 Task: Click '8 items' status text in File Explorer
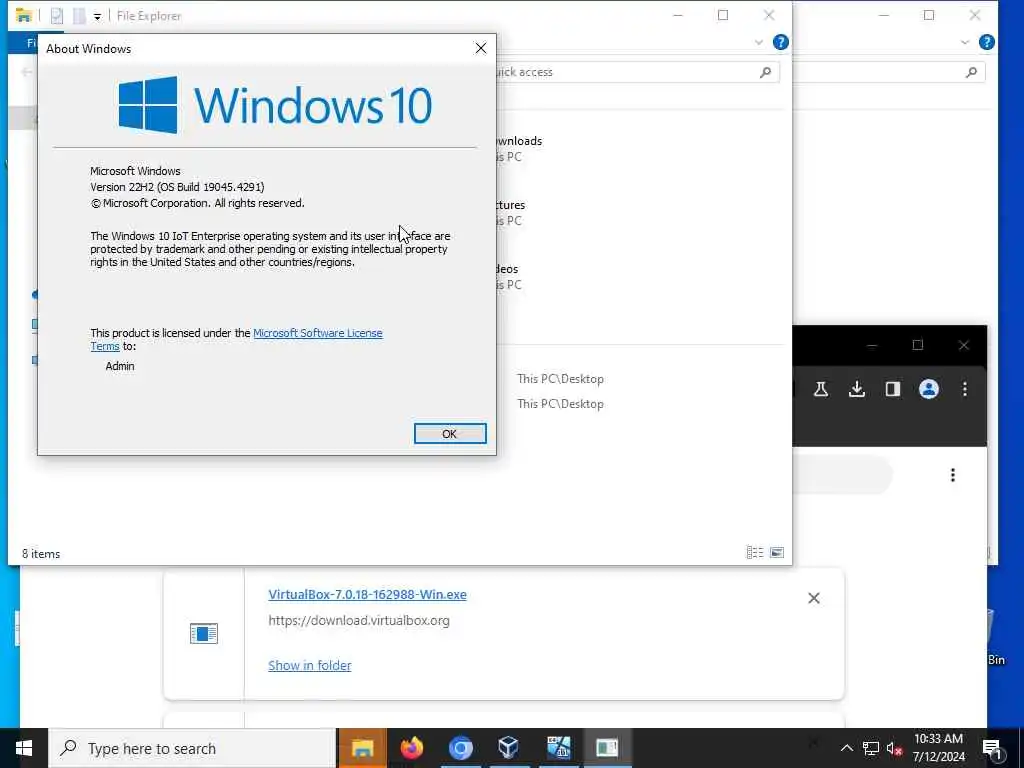(x=41, y=554)
